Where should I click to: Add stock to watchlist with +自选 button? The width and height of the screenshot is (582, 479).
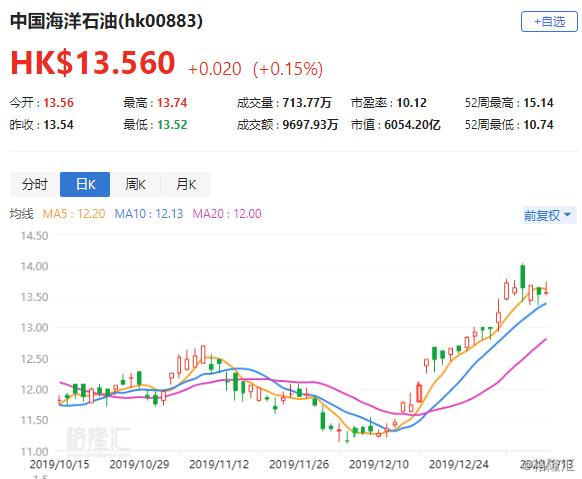[549, 22]
